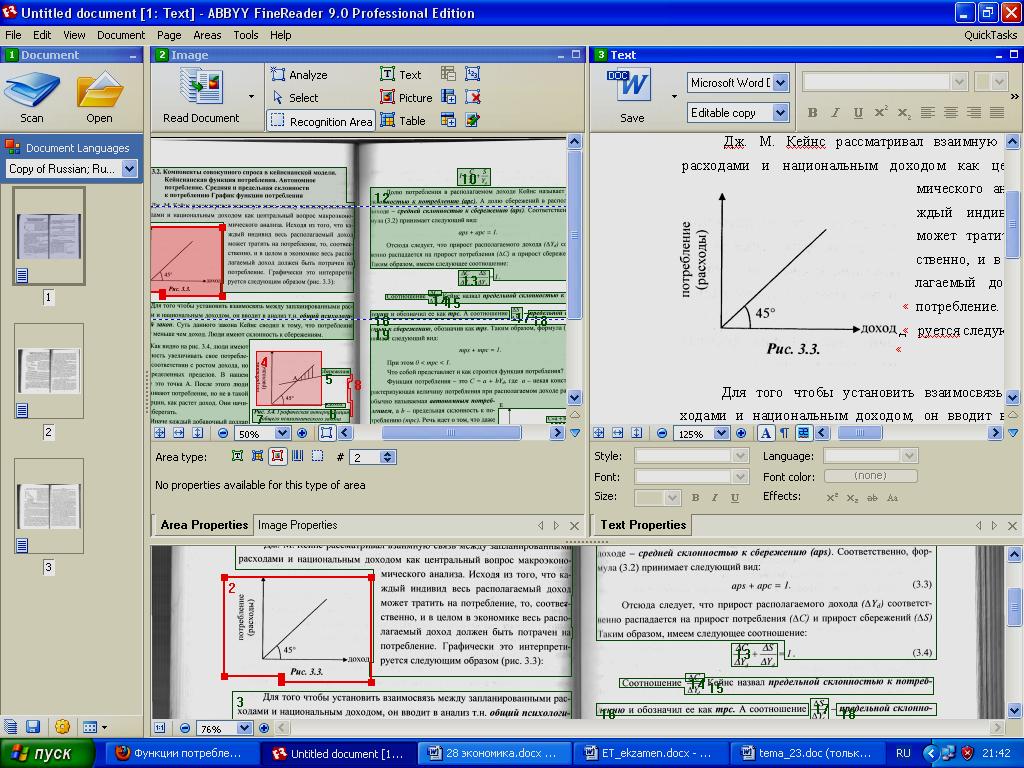Click the Windows 'пуск' Start button
Image resolution: width=1024 pixels, height=768 pixels.
(46, 753)
